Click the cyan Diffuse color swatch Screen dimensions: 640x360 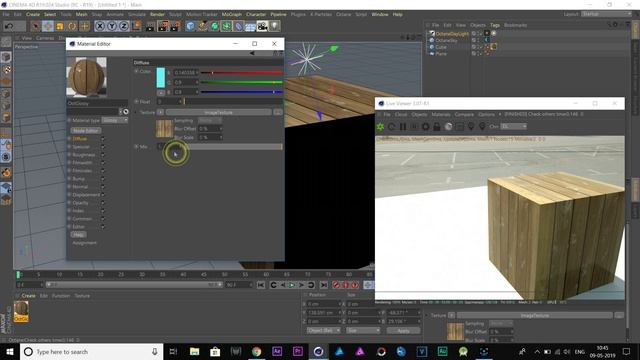coord(161,78)
